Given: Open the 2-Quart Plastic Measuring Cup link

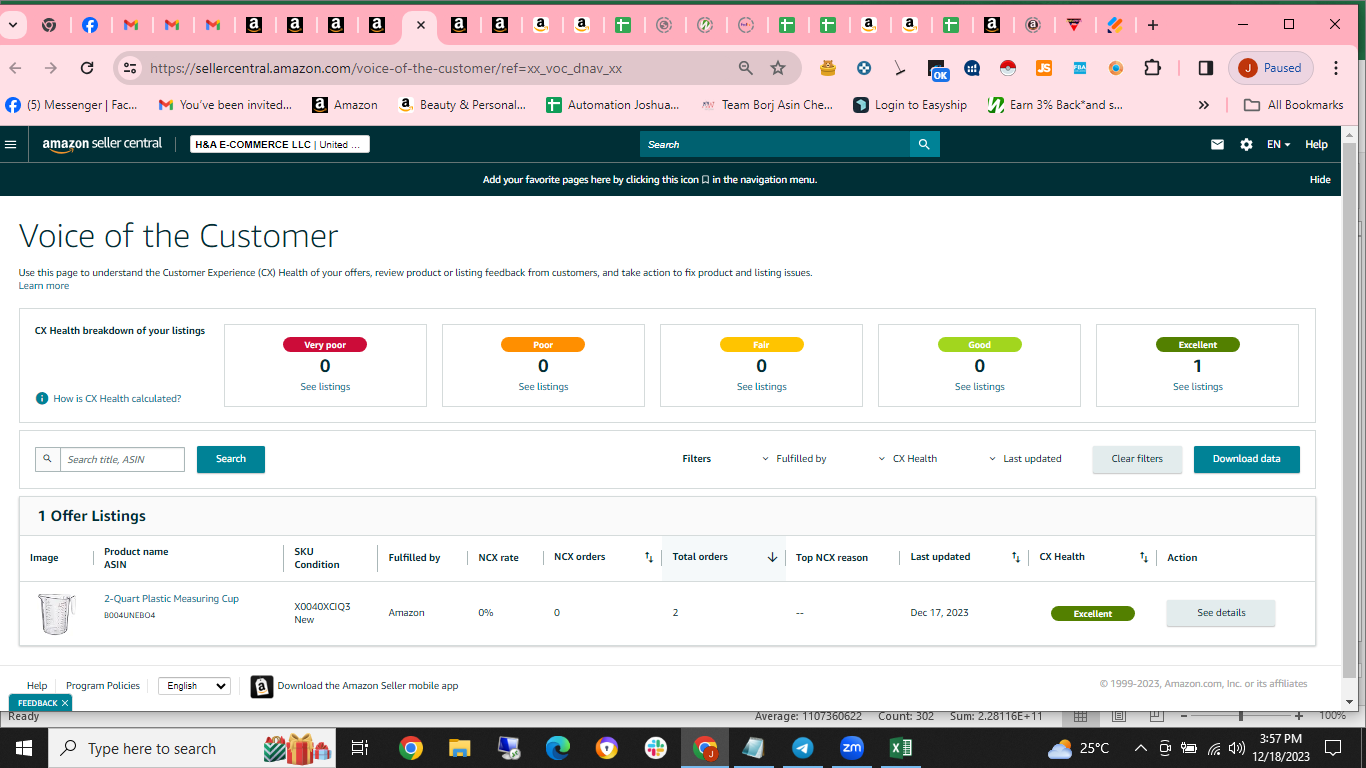Looking at the screenshot, I should tap(171, 599).
